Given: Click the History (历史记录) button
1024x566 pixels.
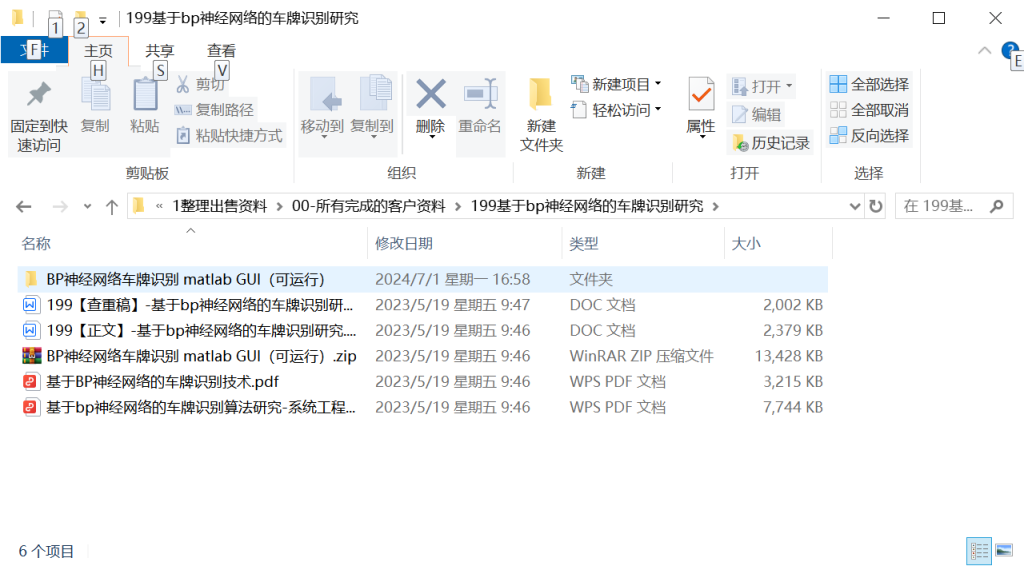Looking at the screenshot, I should pyautogui.click(x=771, y=142).
